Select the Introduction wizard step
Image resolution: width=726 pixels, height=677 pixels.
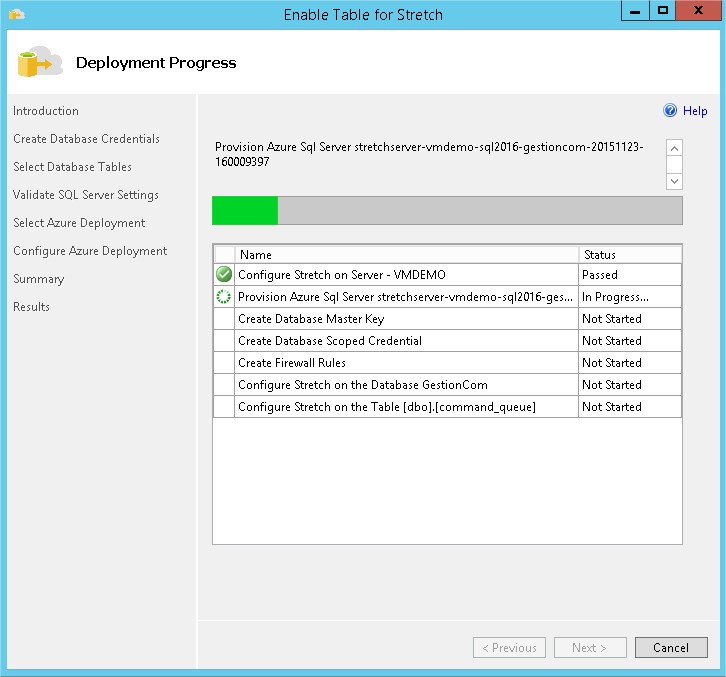(46, 111)
